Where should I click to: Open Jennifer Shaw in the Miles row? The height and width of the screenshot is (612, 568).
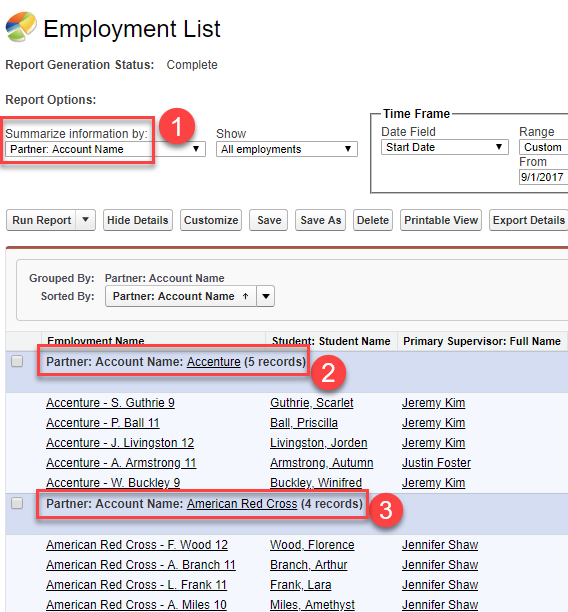click(440, 605)
